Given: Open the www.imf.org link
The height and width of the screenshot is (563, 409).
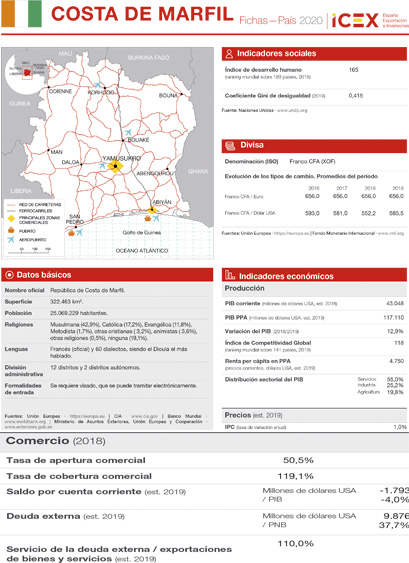Looking at the screenshot, I should point(391,233).
